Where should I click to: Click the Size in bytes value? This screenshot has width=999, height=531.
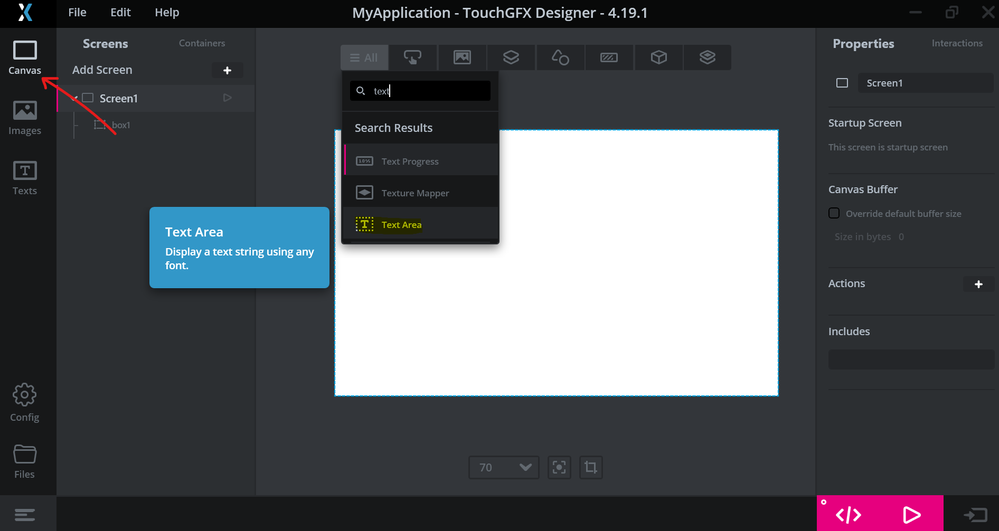(x=901, y=236)
